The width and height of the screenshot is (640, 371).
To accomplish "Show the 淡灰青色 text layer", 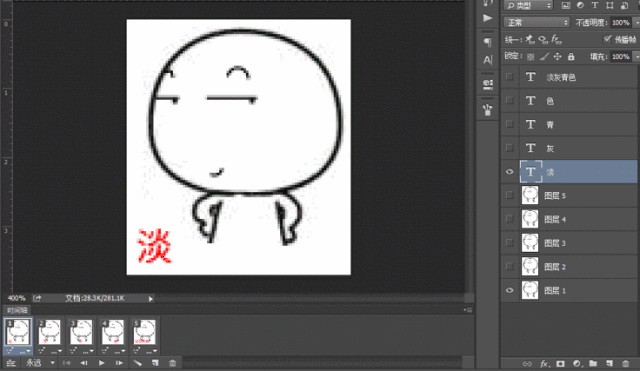I will point(509,77).
